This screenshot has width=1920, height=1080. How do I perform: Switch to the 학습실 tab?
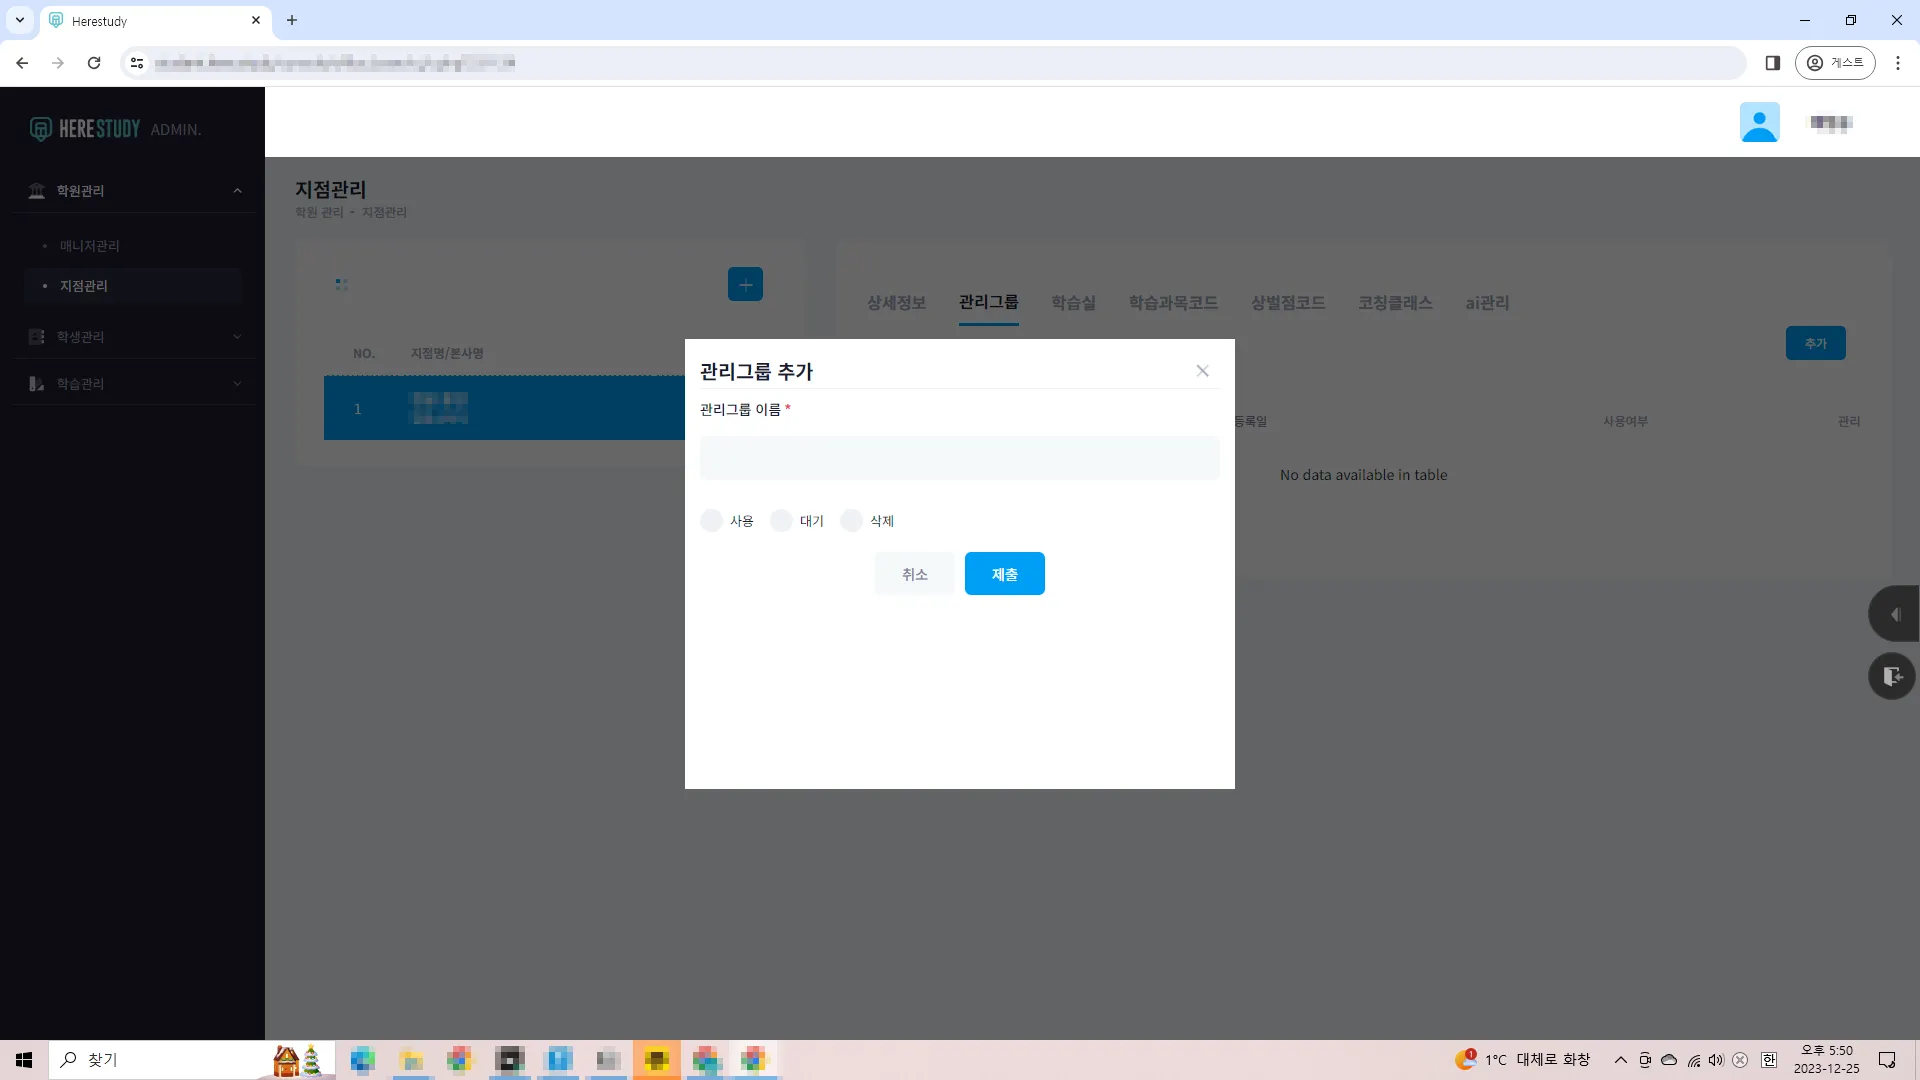[1073, 303]
